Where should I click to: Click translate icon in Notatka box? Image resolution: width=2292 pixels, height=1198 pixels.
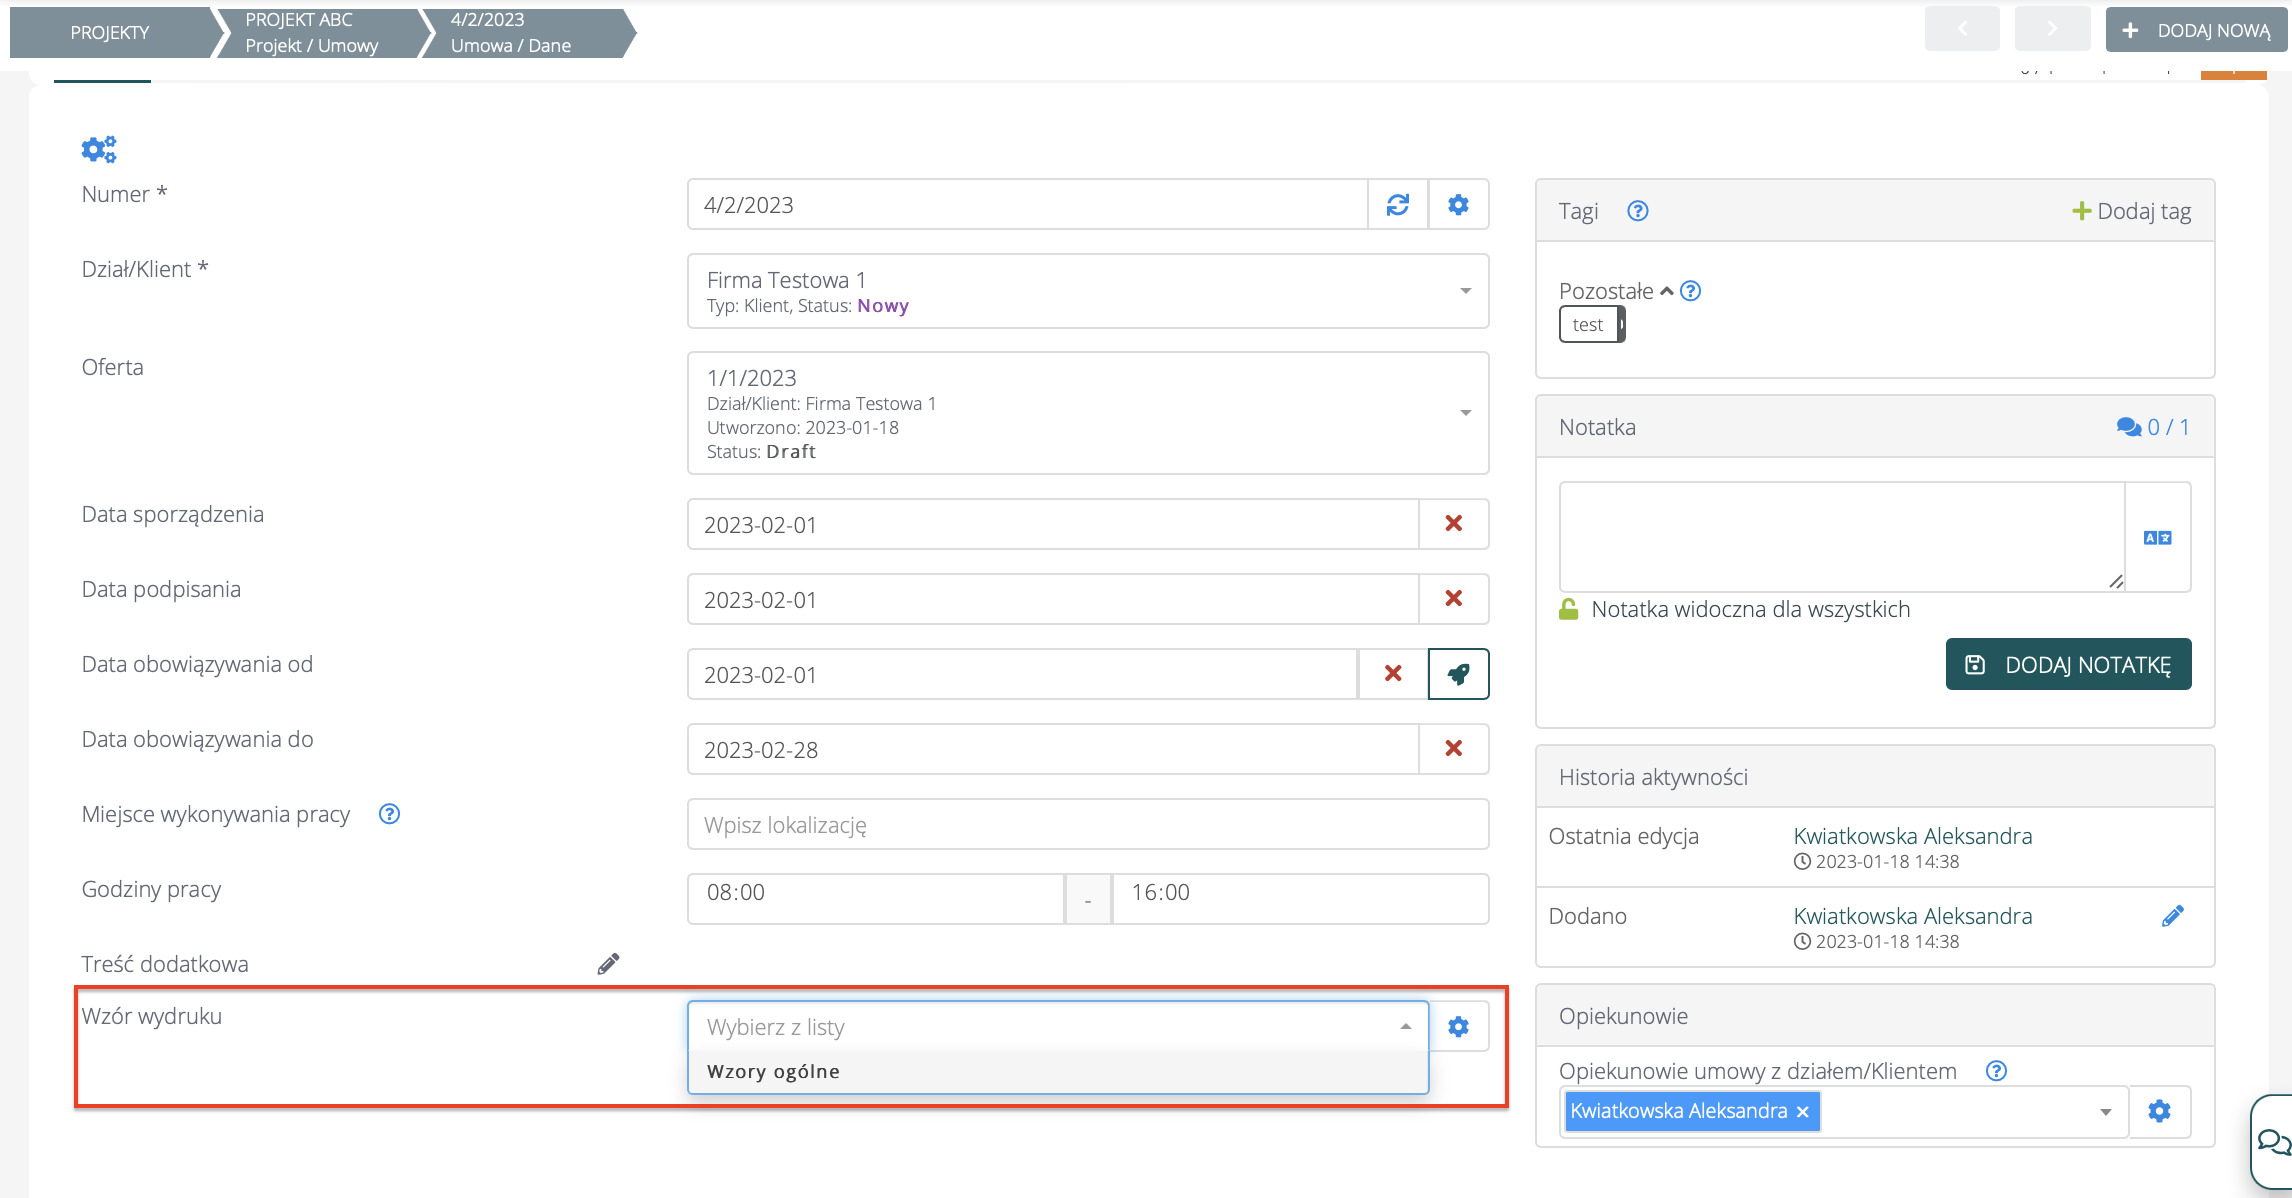pyautogui.click(x=2157, y=538)
